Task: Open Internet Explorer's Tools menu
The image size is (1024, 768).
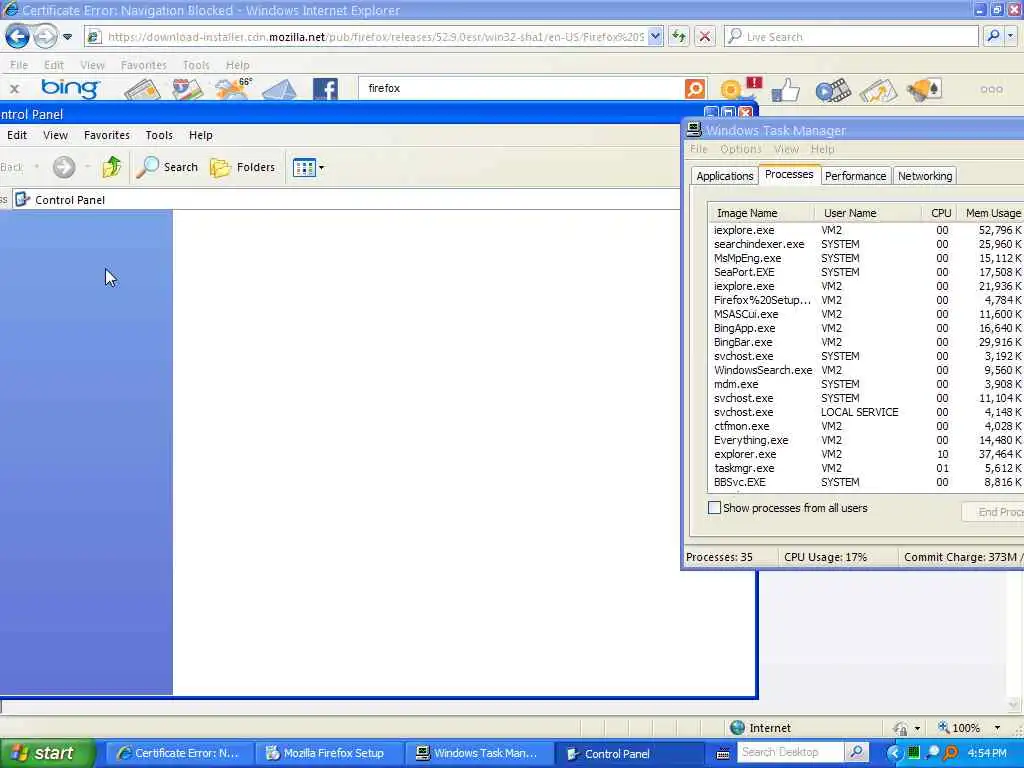Action: [196, 65]
